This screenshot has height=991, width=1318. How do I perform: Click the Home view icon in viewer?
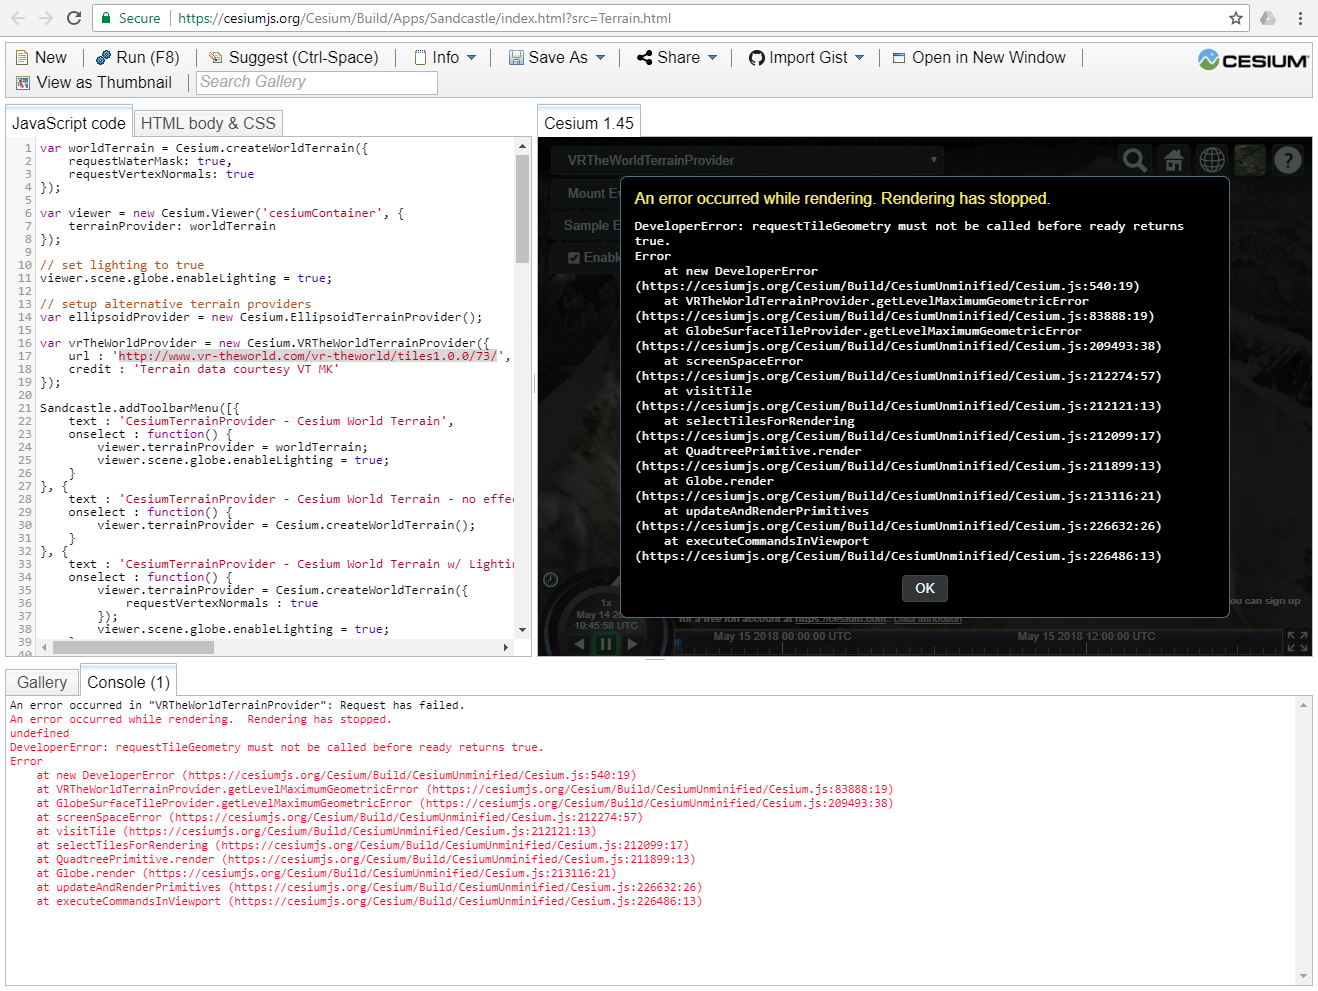pyautogui.click(x=1174, y=160)
